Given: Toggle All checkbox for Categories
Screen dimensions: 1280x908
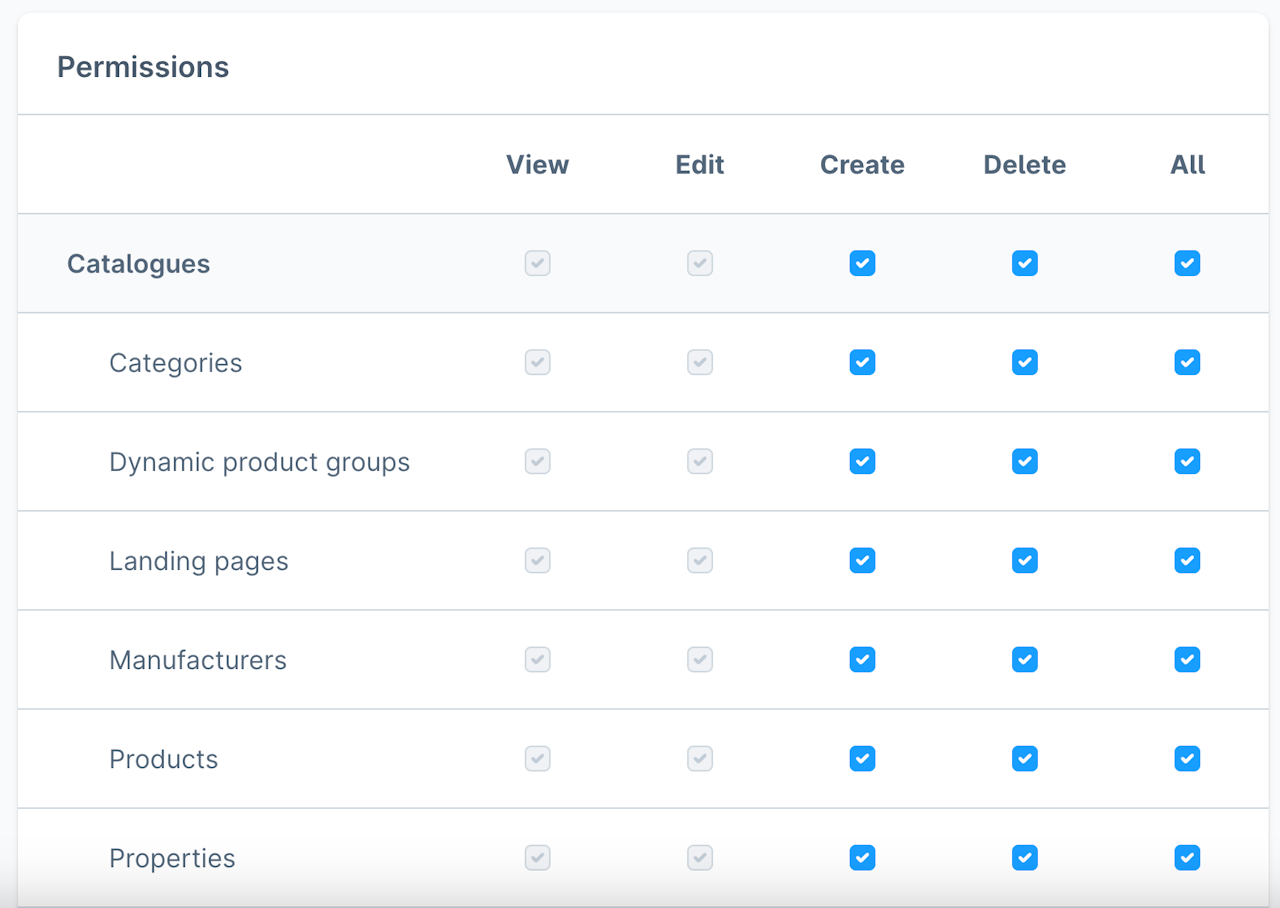Looking at the screenshot, I should click(1187, 362).
